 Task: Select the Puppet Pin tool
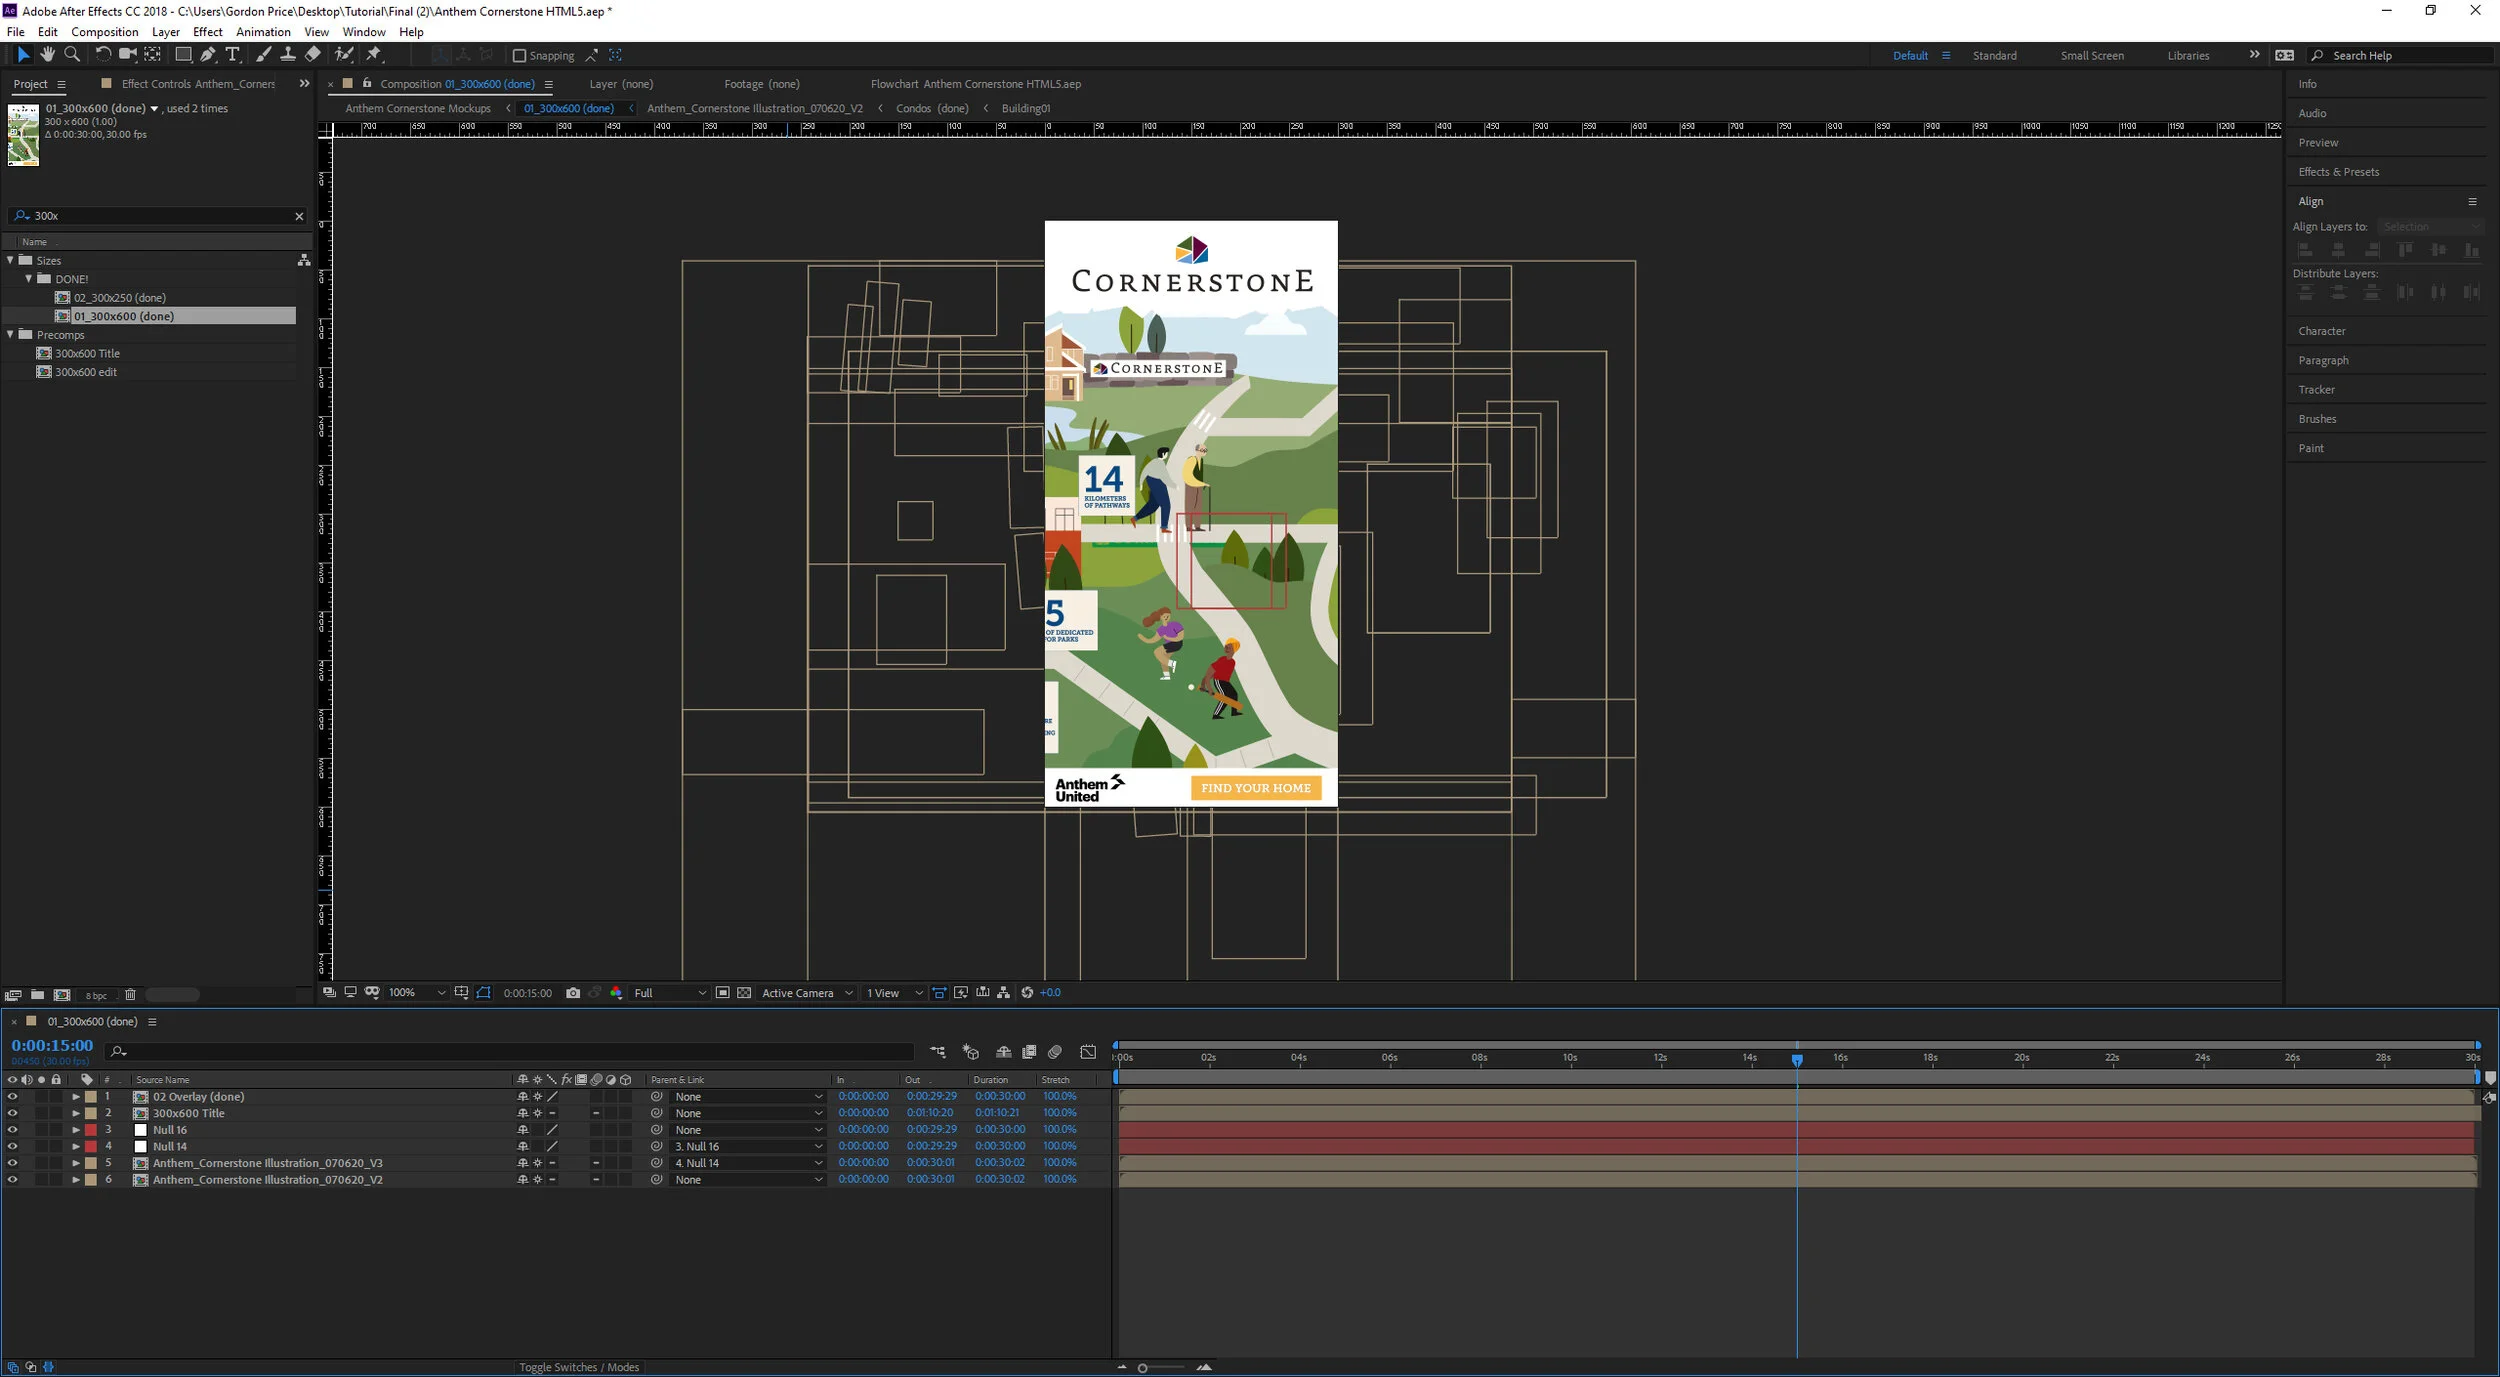tap(371, 55)
